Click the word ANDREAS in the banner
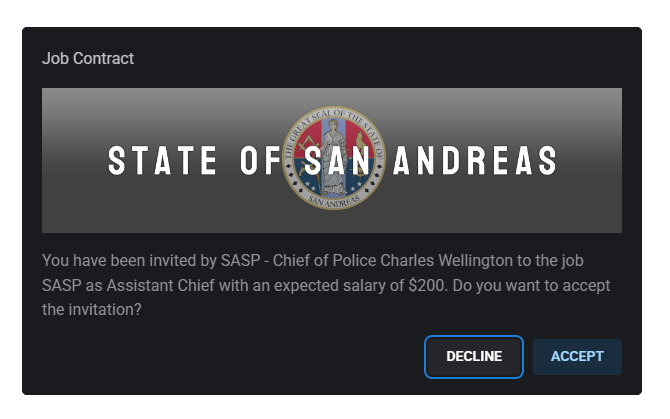The image size is (670, 419). pos(476,161)
